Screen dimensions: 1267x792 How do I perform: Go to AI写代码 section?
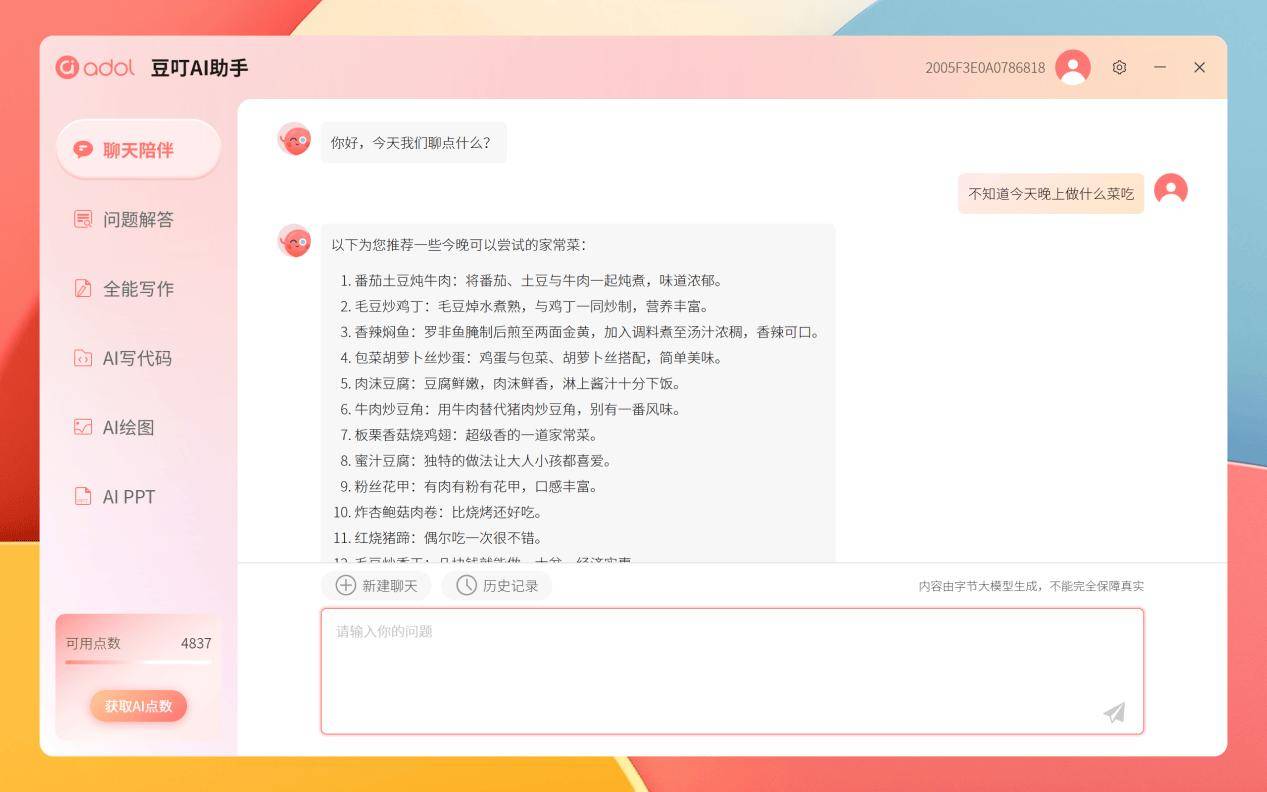click(138, 358)
